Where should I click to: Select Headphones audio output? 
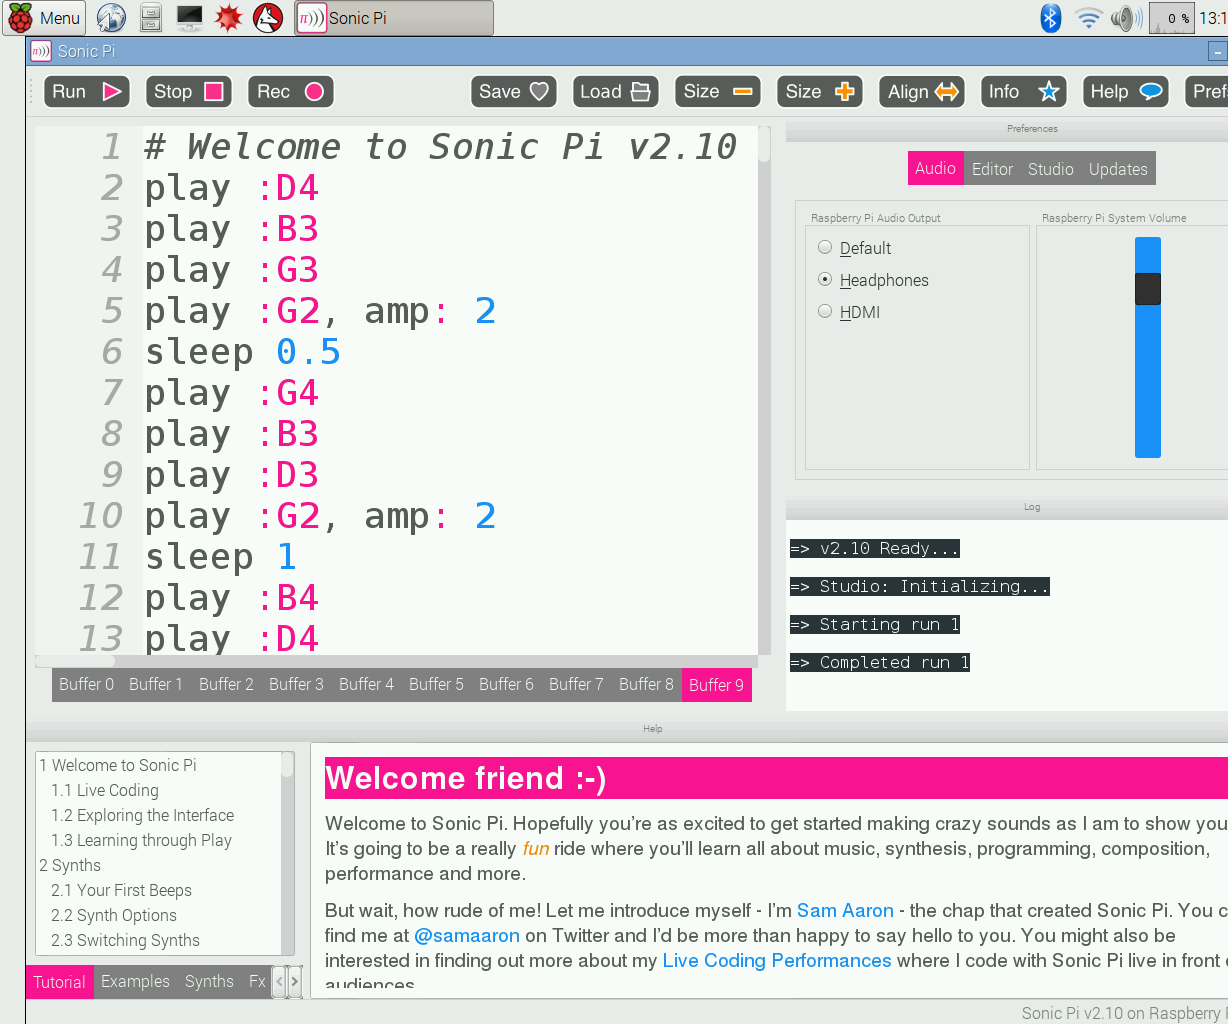click(x=873, y=280)
